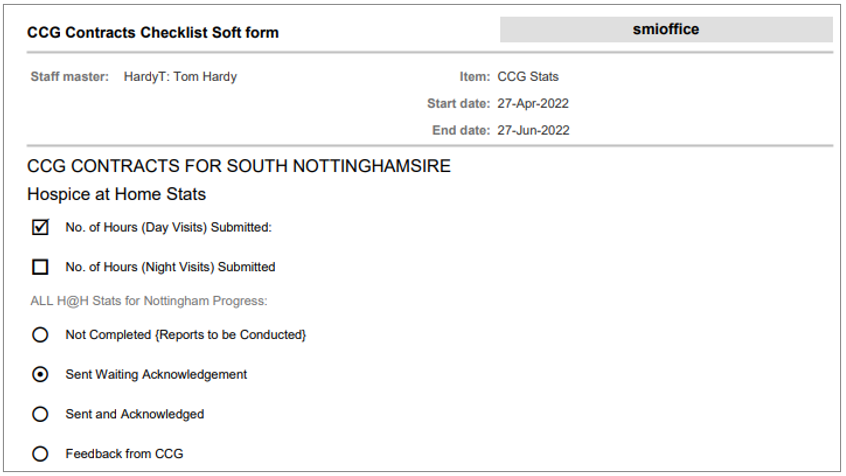Click the Feedback from CCG label text

coord(124,454)
